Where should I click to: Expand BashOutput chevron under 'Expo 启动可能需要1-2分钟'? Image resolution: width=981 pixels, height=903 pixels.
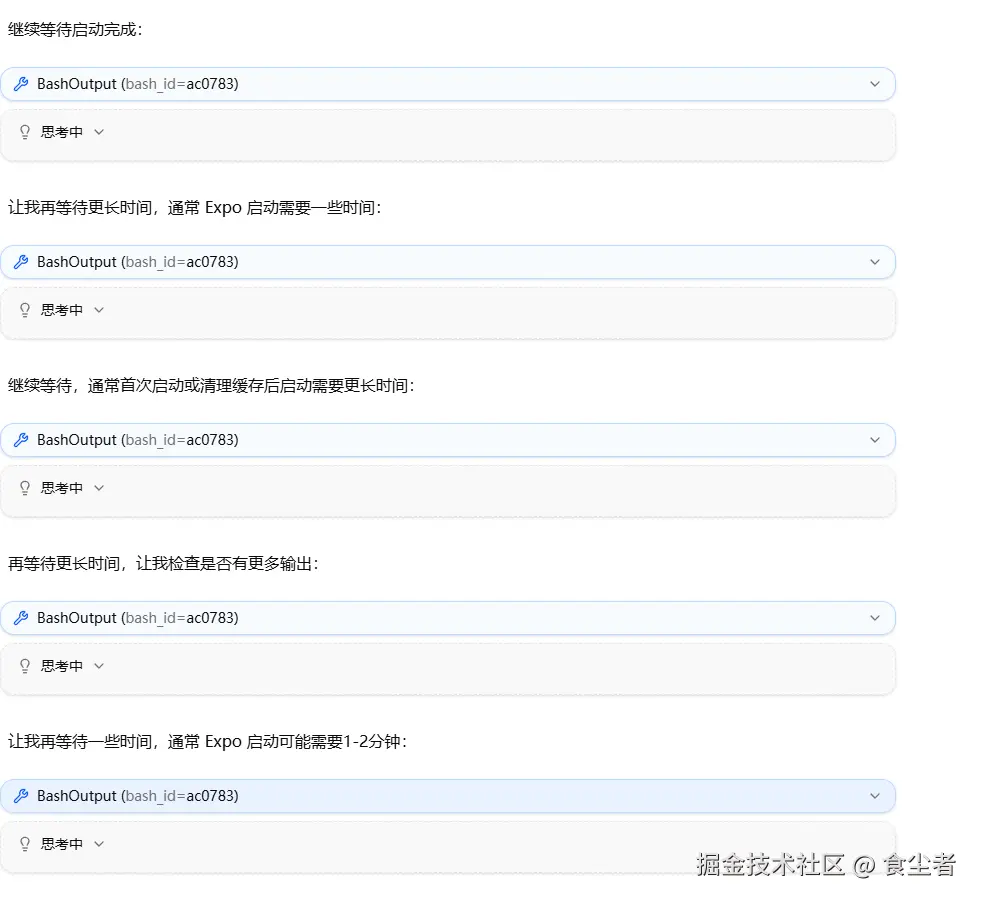coord(875,796)
